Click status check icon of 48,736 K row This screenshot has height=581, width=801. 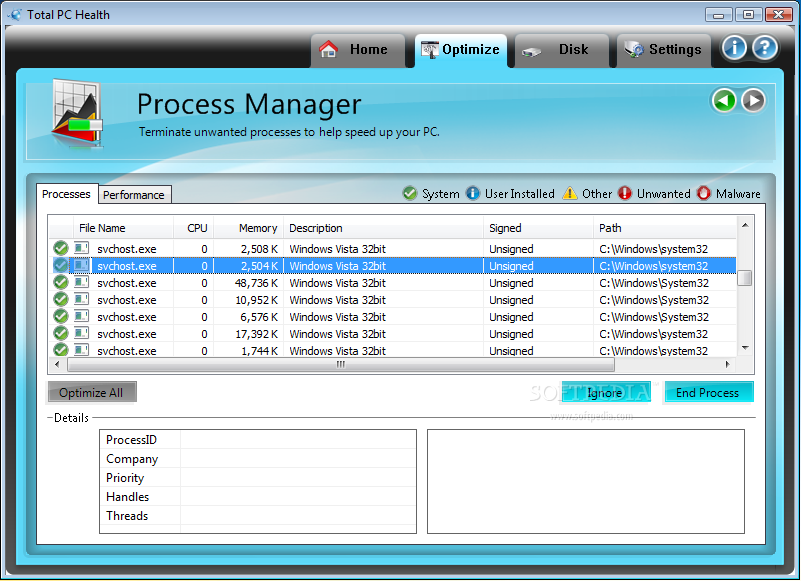(x=61, y=282)
